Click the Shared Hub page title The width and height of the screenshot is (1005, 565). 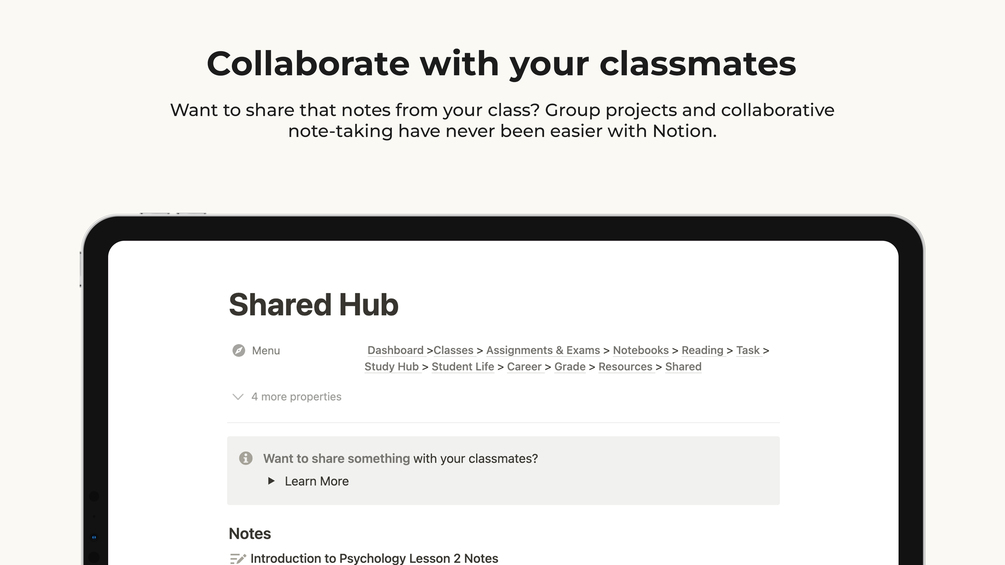point(314,305)
